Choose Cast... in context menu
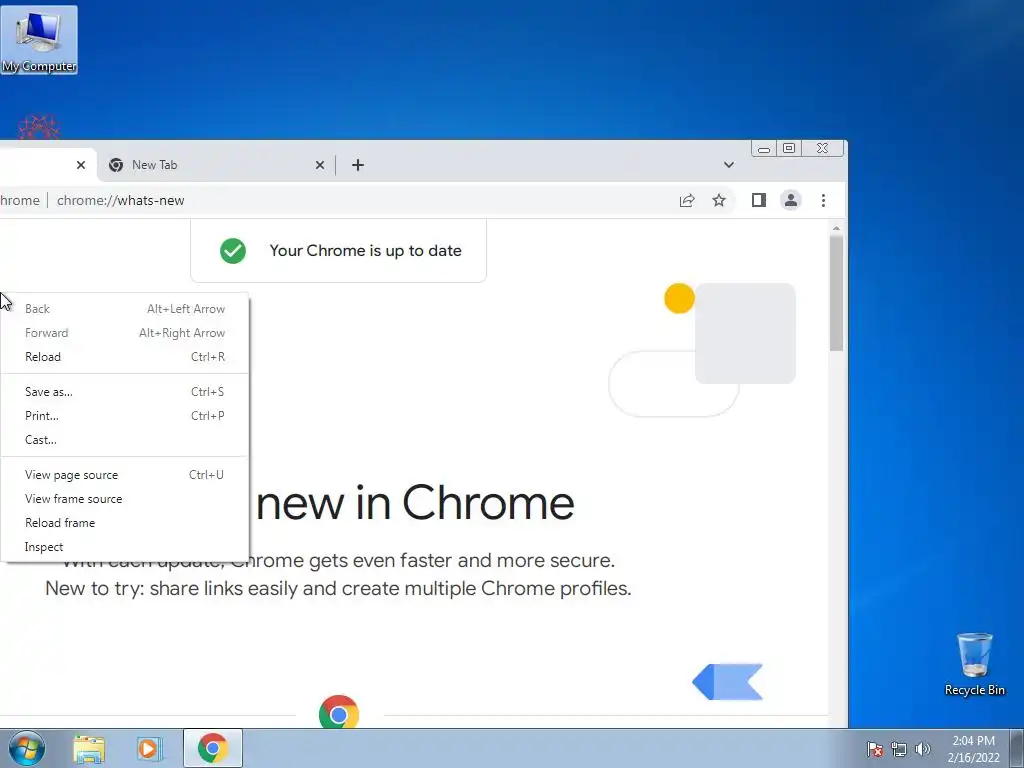Viewport: 1024px width, 768px height. (125, 440)
